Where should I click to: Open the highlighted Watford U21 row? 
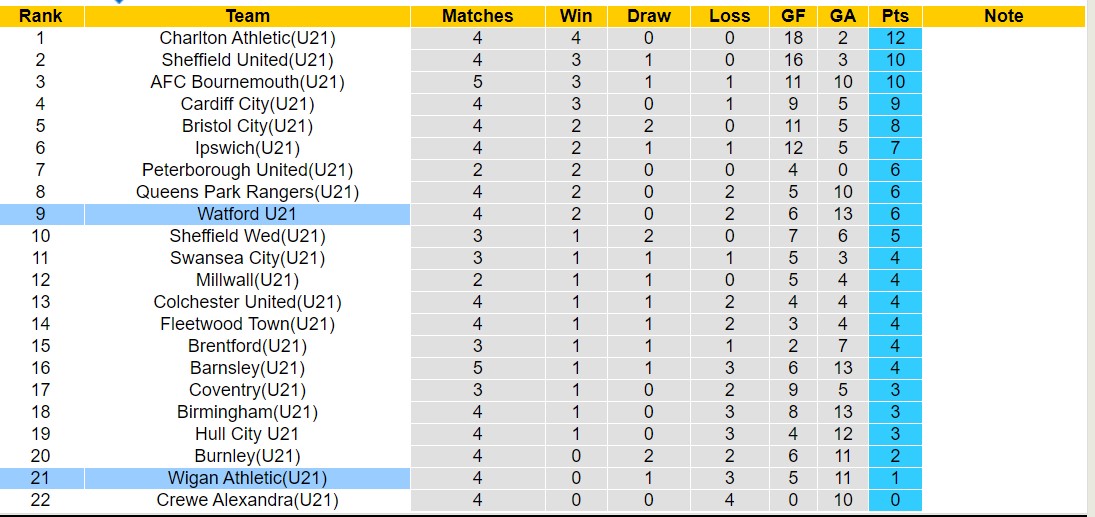[247, 214]
